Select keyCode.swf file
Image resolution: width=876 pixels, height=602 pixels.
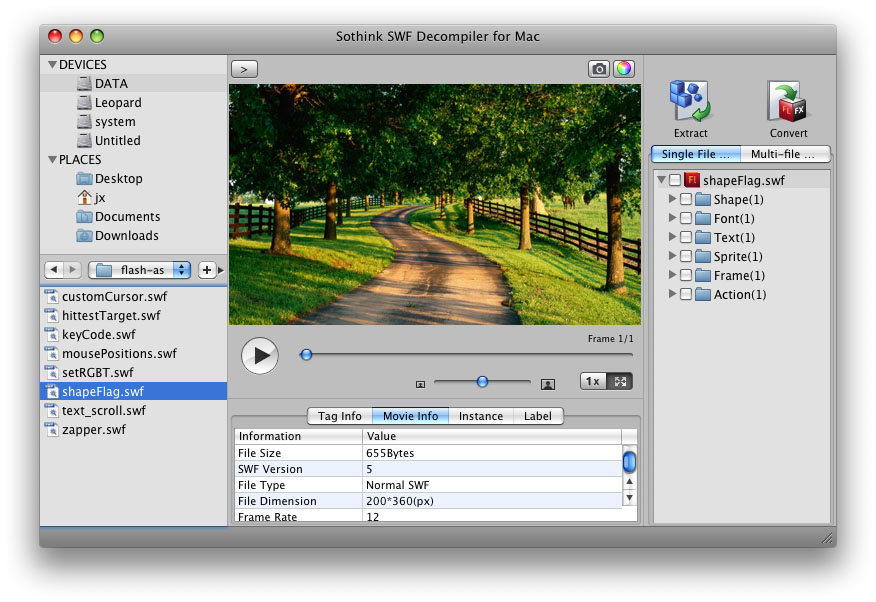pyautogui.click(x=134, y=335)
